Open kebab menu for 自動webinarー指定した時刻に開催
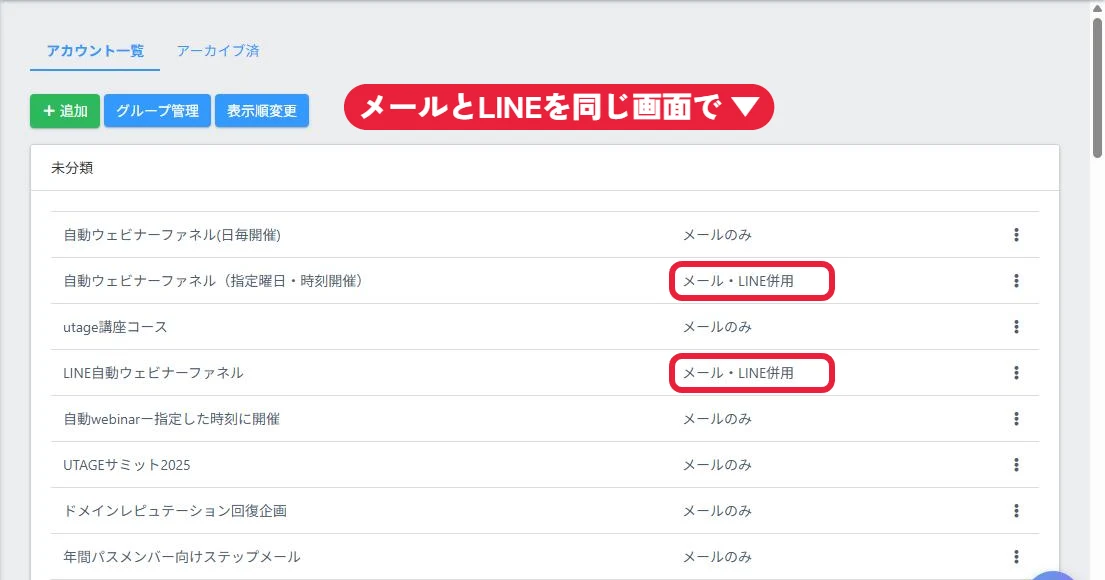Screen dimensions: 1105x580 click(x=1016, y=419)
